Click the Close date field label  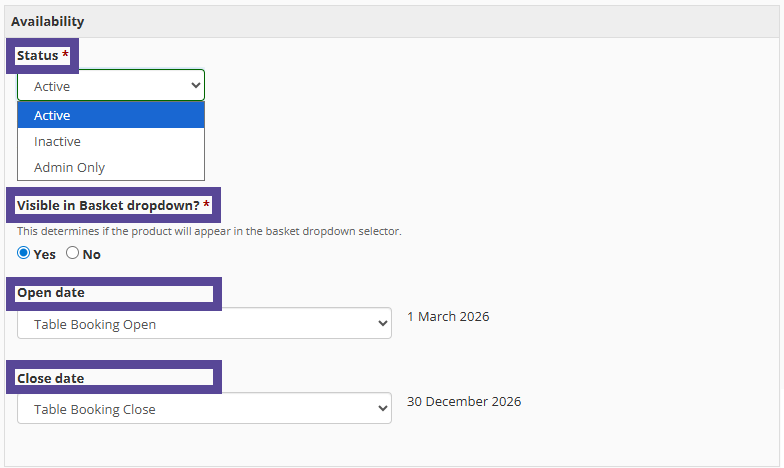click(51, 378)
